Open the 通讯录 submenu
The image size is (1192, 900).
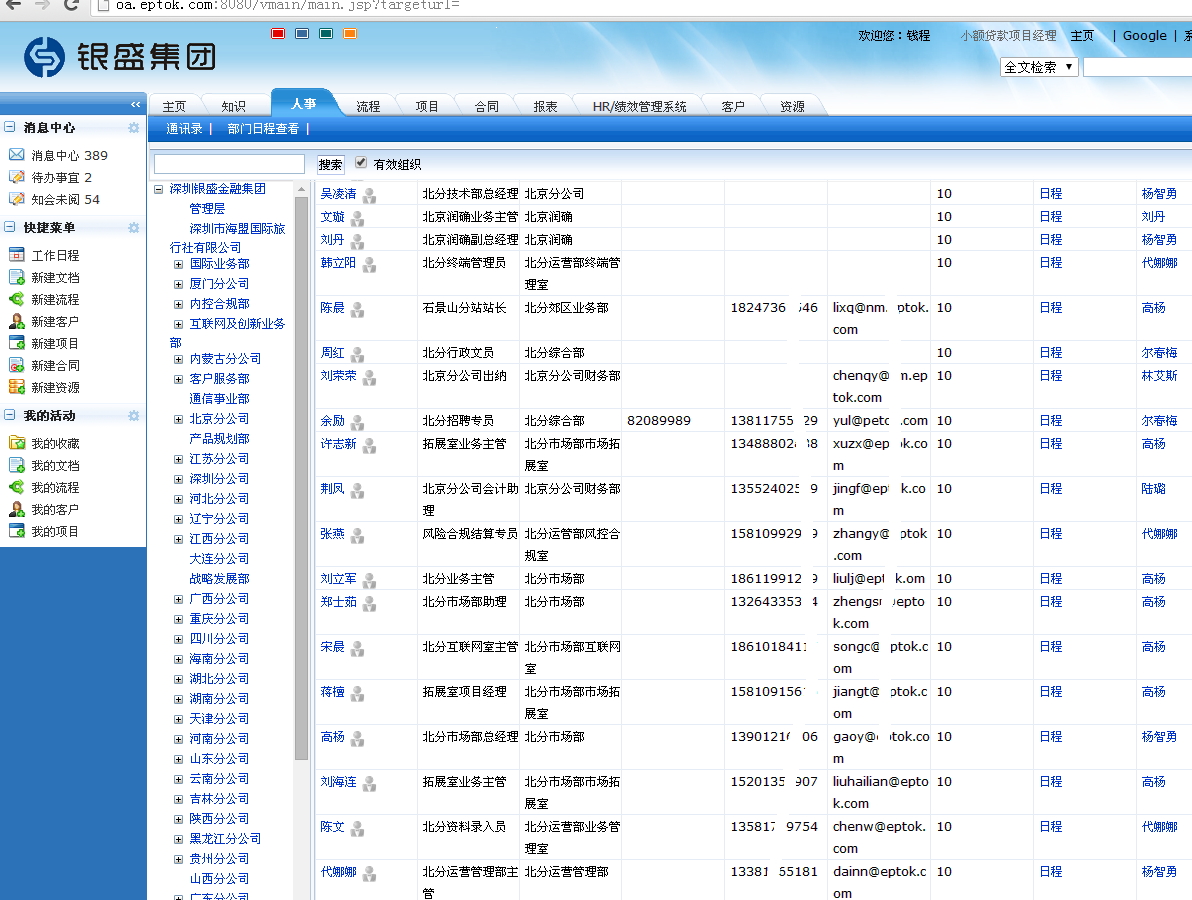click(x=184, y=129)
